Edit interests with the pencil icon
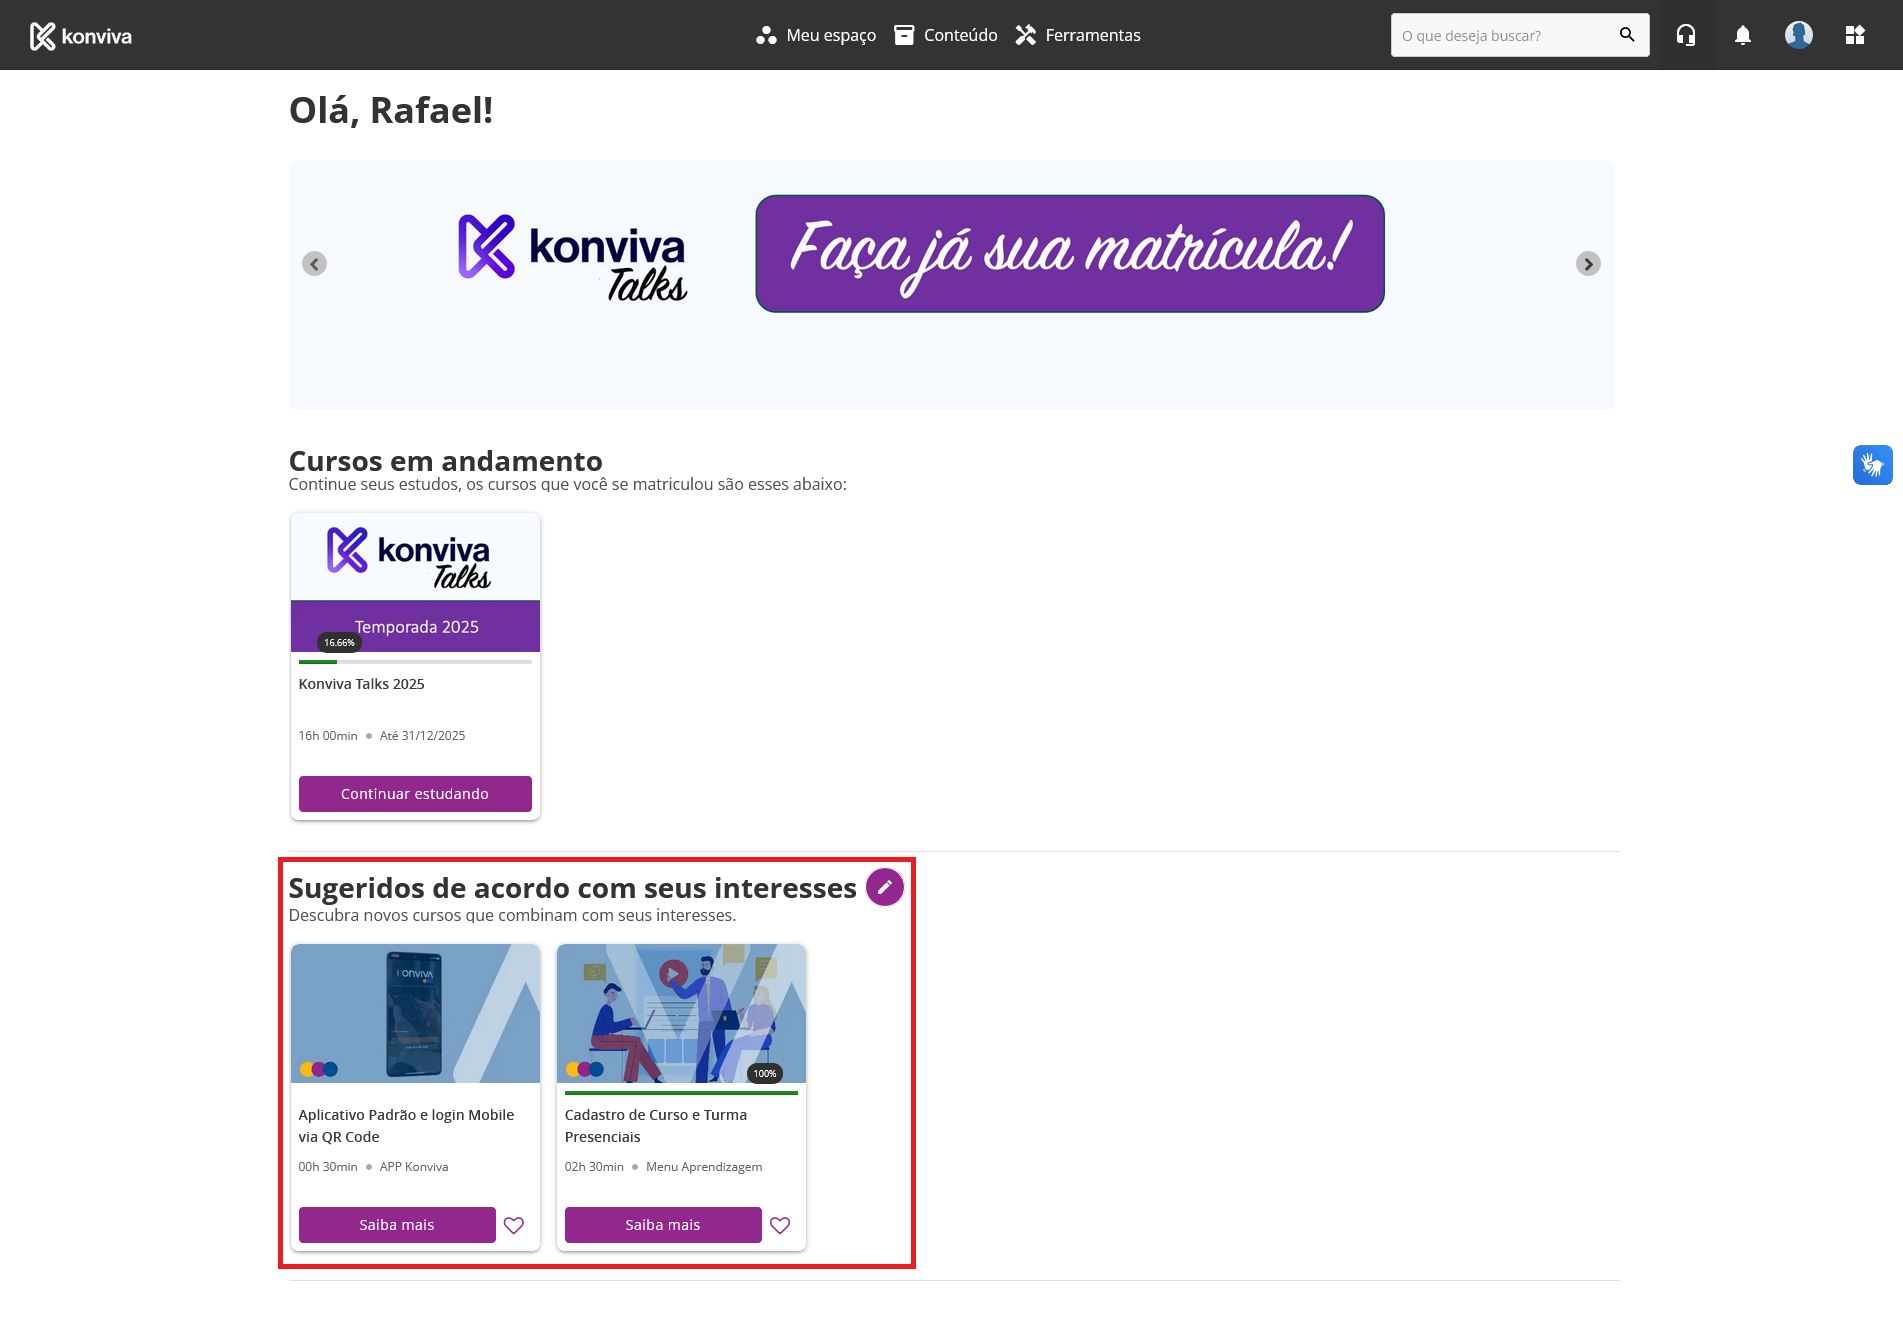The height and width of the screenshot is (1323, 1903). click(x=885, y=887)
